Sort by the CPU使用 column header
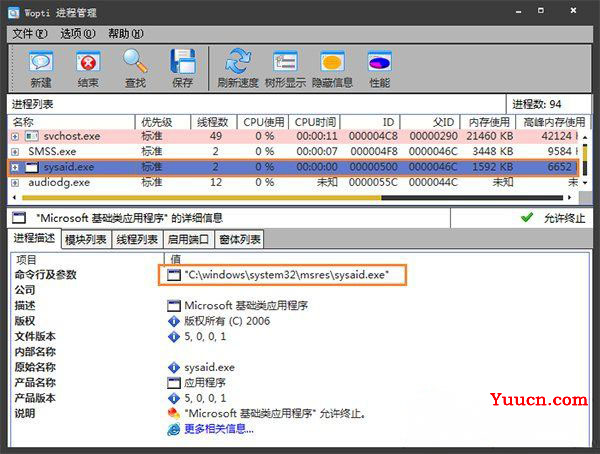Image resolution: width=600 pixels, height=454 pixels. (262, 122)
